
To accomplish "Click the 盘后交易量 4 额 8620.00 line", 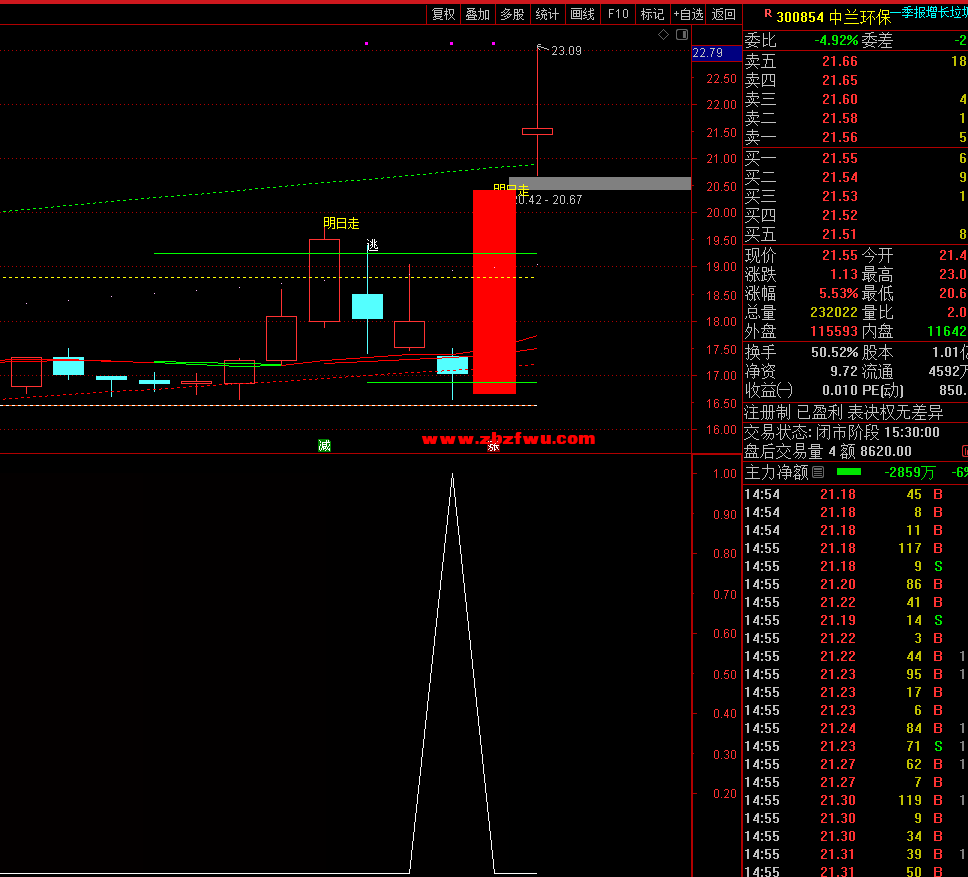I will click(827, 452).
